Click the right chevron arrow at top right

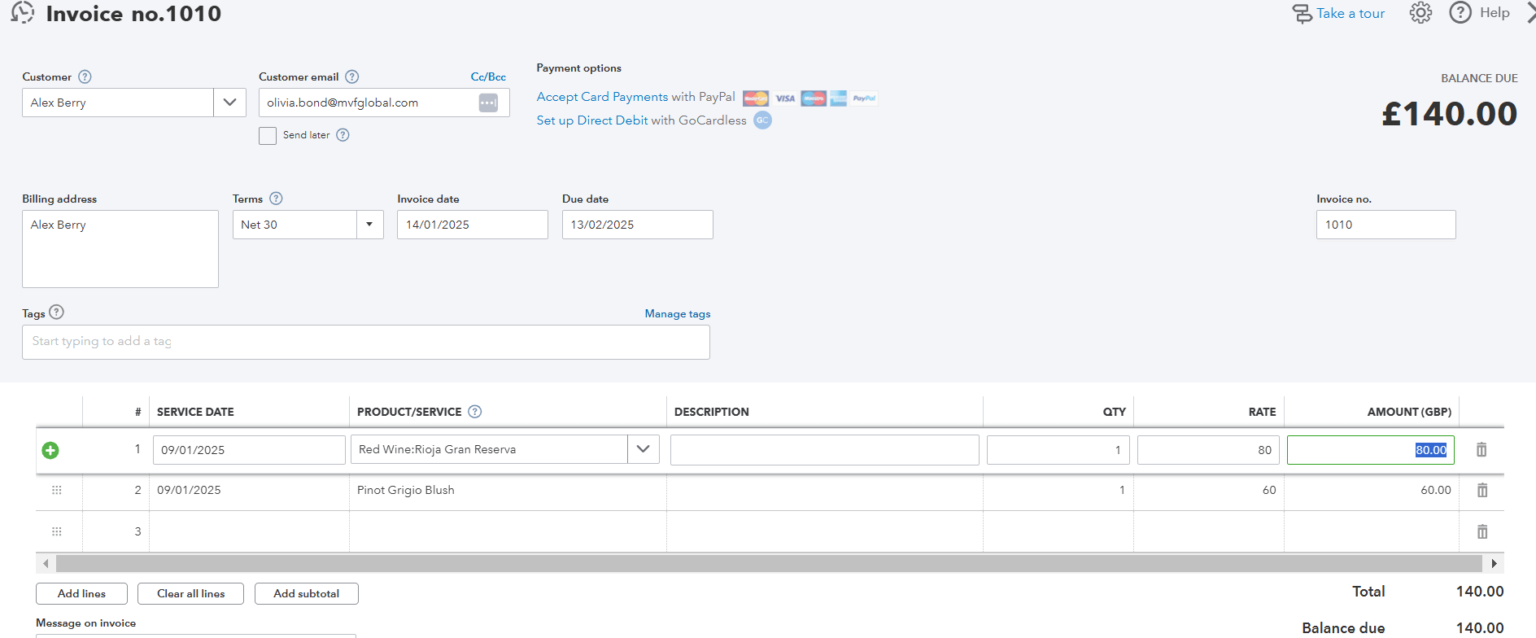pyautogui.click(x=1529, y=12)
